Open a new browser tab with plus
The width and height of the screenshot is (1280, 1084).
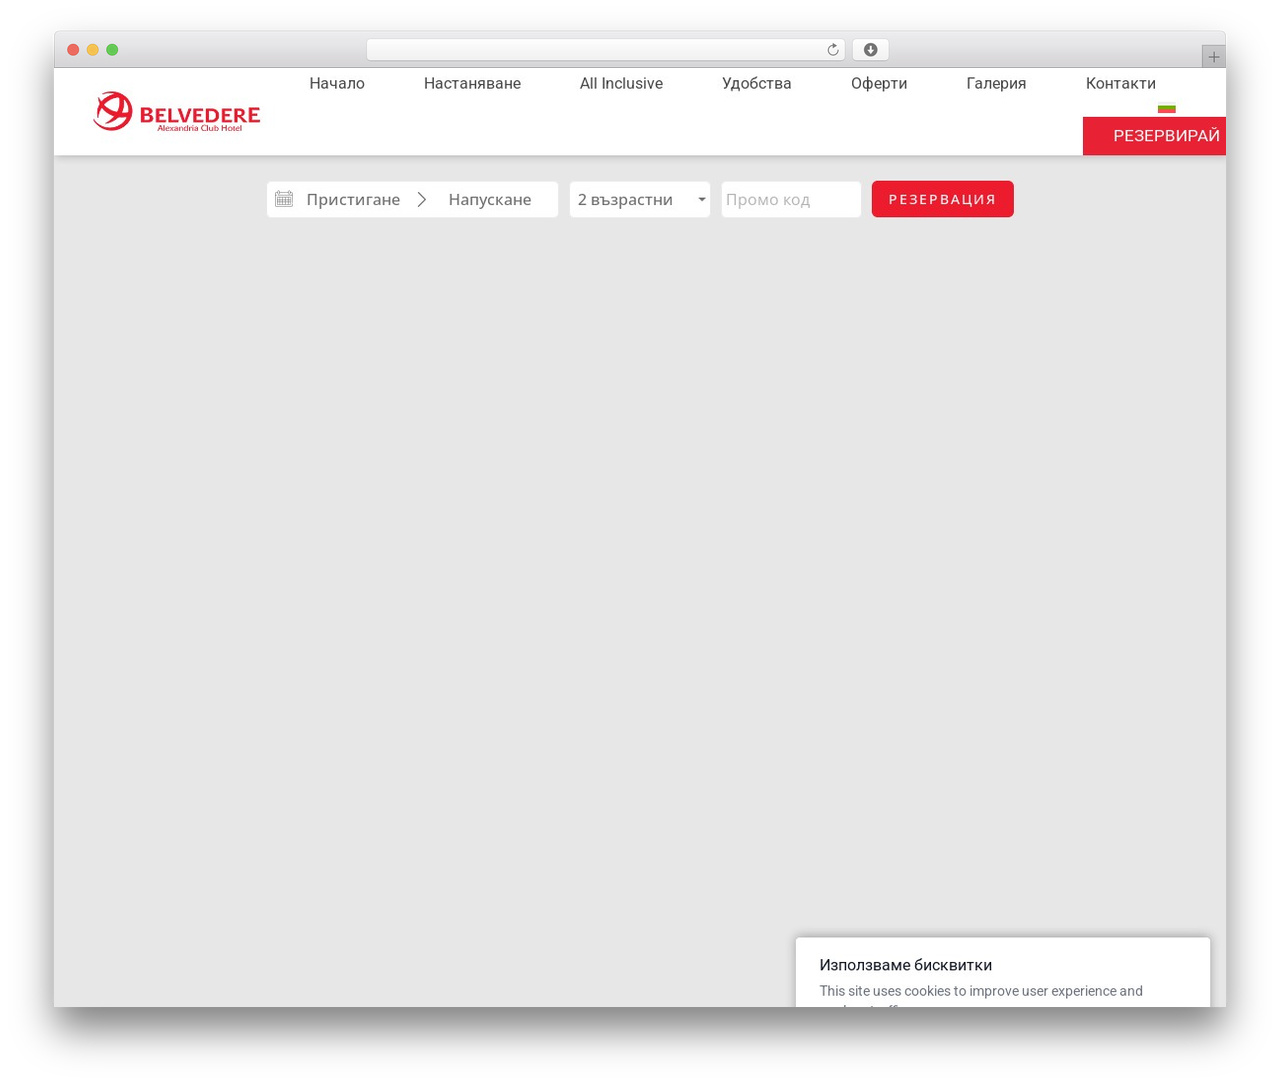(x=1213, y=57)
